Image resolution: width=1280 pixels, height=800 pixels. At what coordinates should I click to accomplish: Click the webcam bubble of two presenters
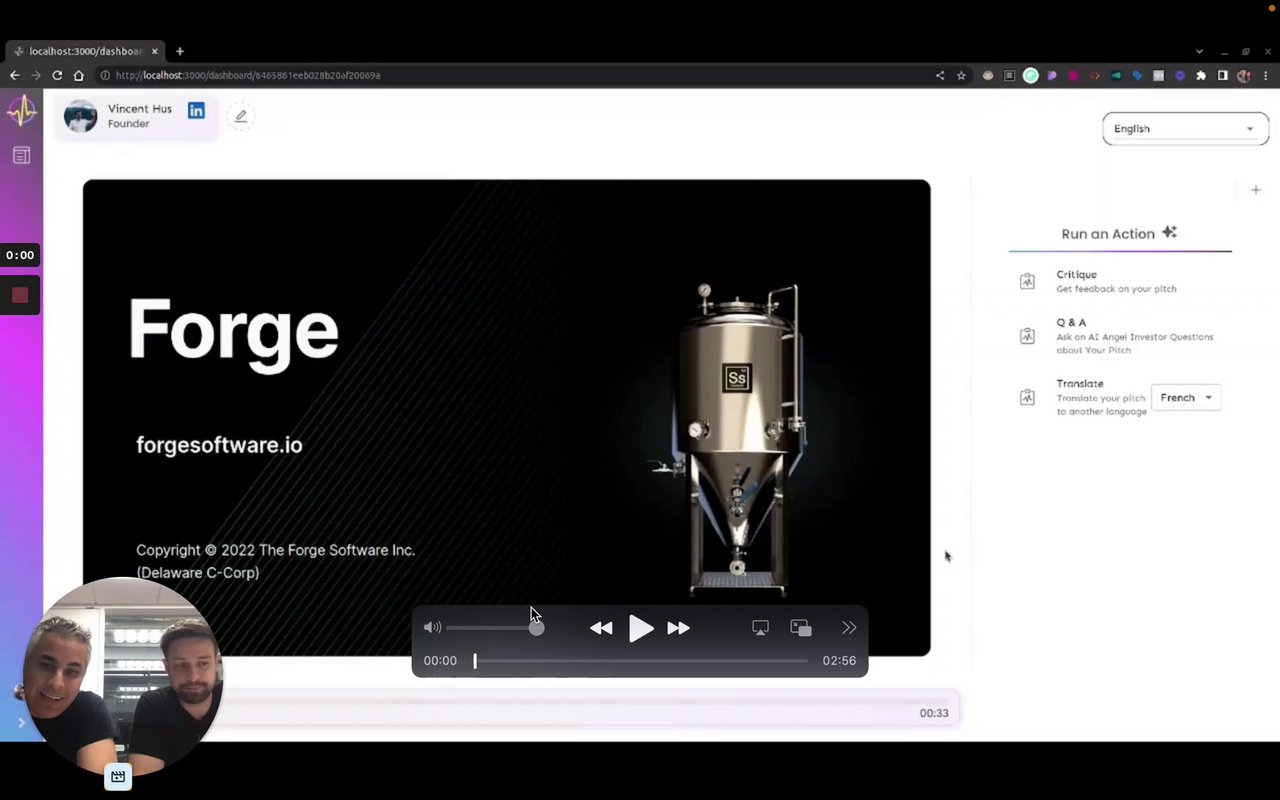[122, 677]
